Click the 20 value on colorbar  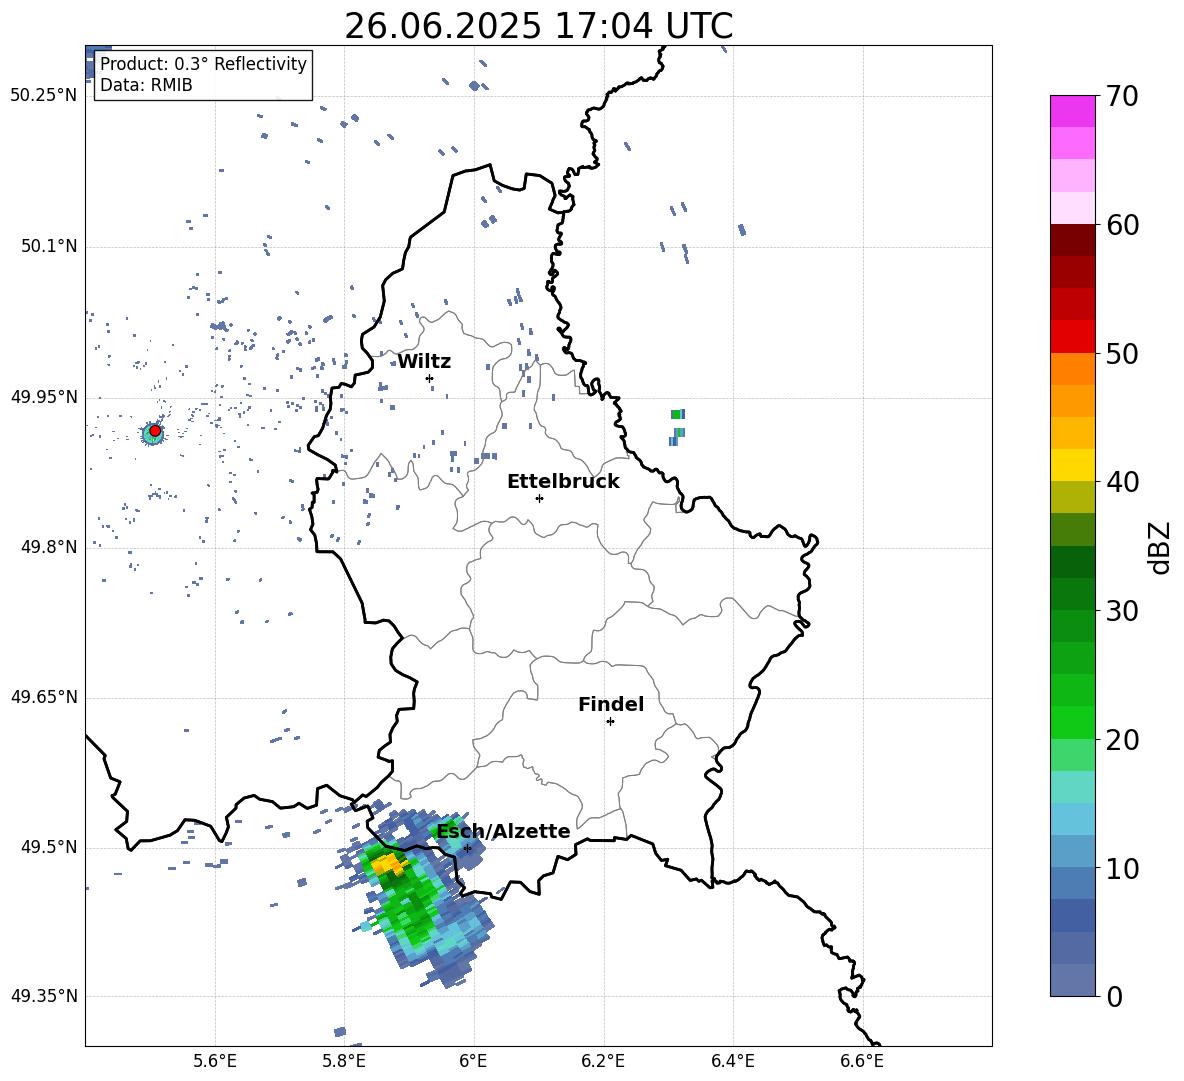tap(1122, 740)
